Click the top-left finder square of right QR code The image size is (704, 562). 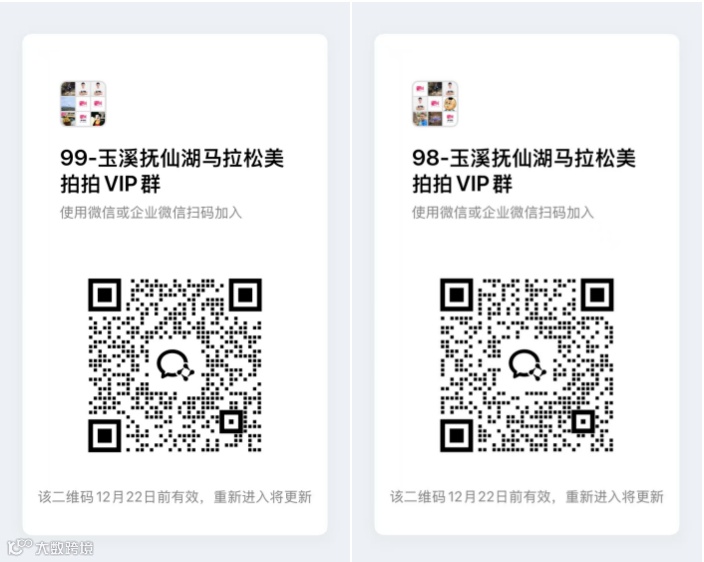click(x=457, y=295)
